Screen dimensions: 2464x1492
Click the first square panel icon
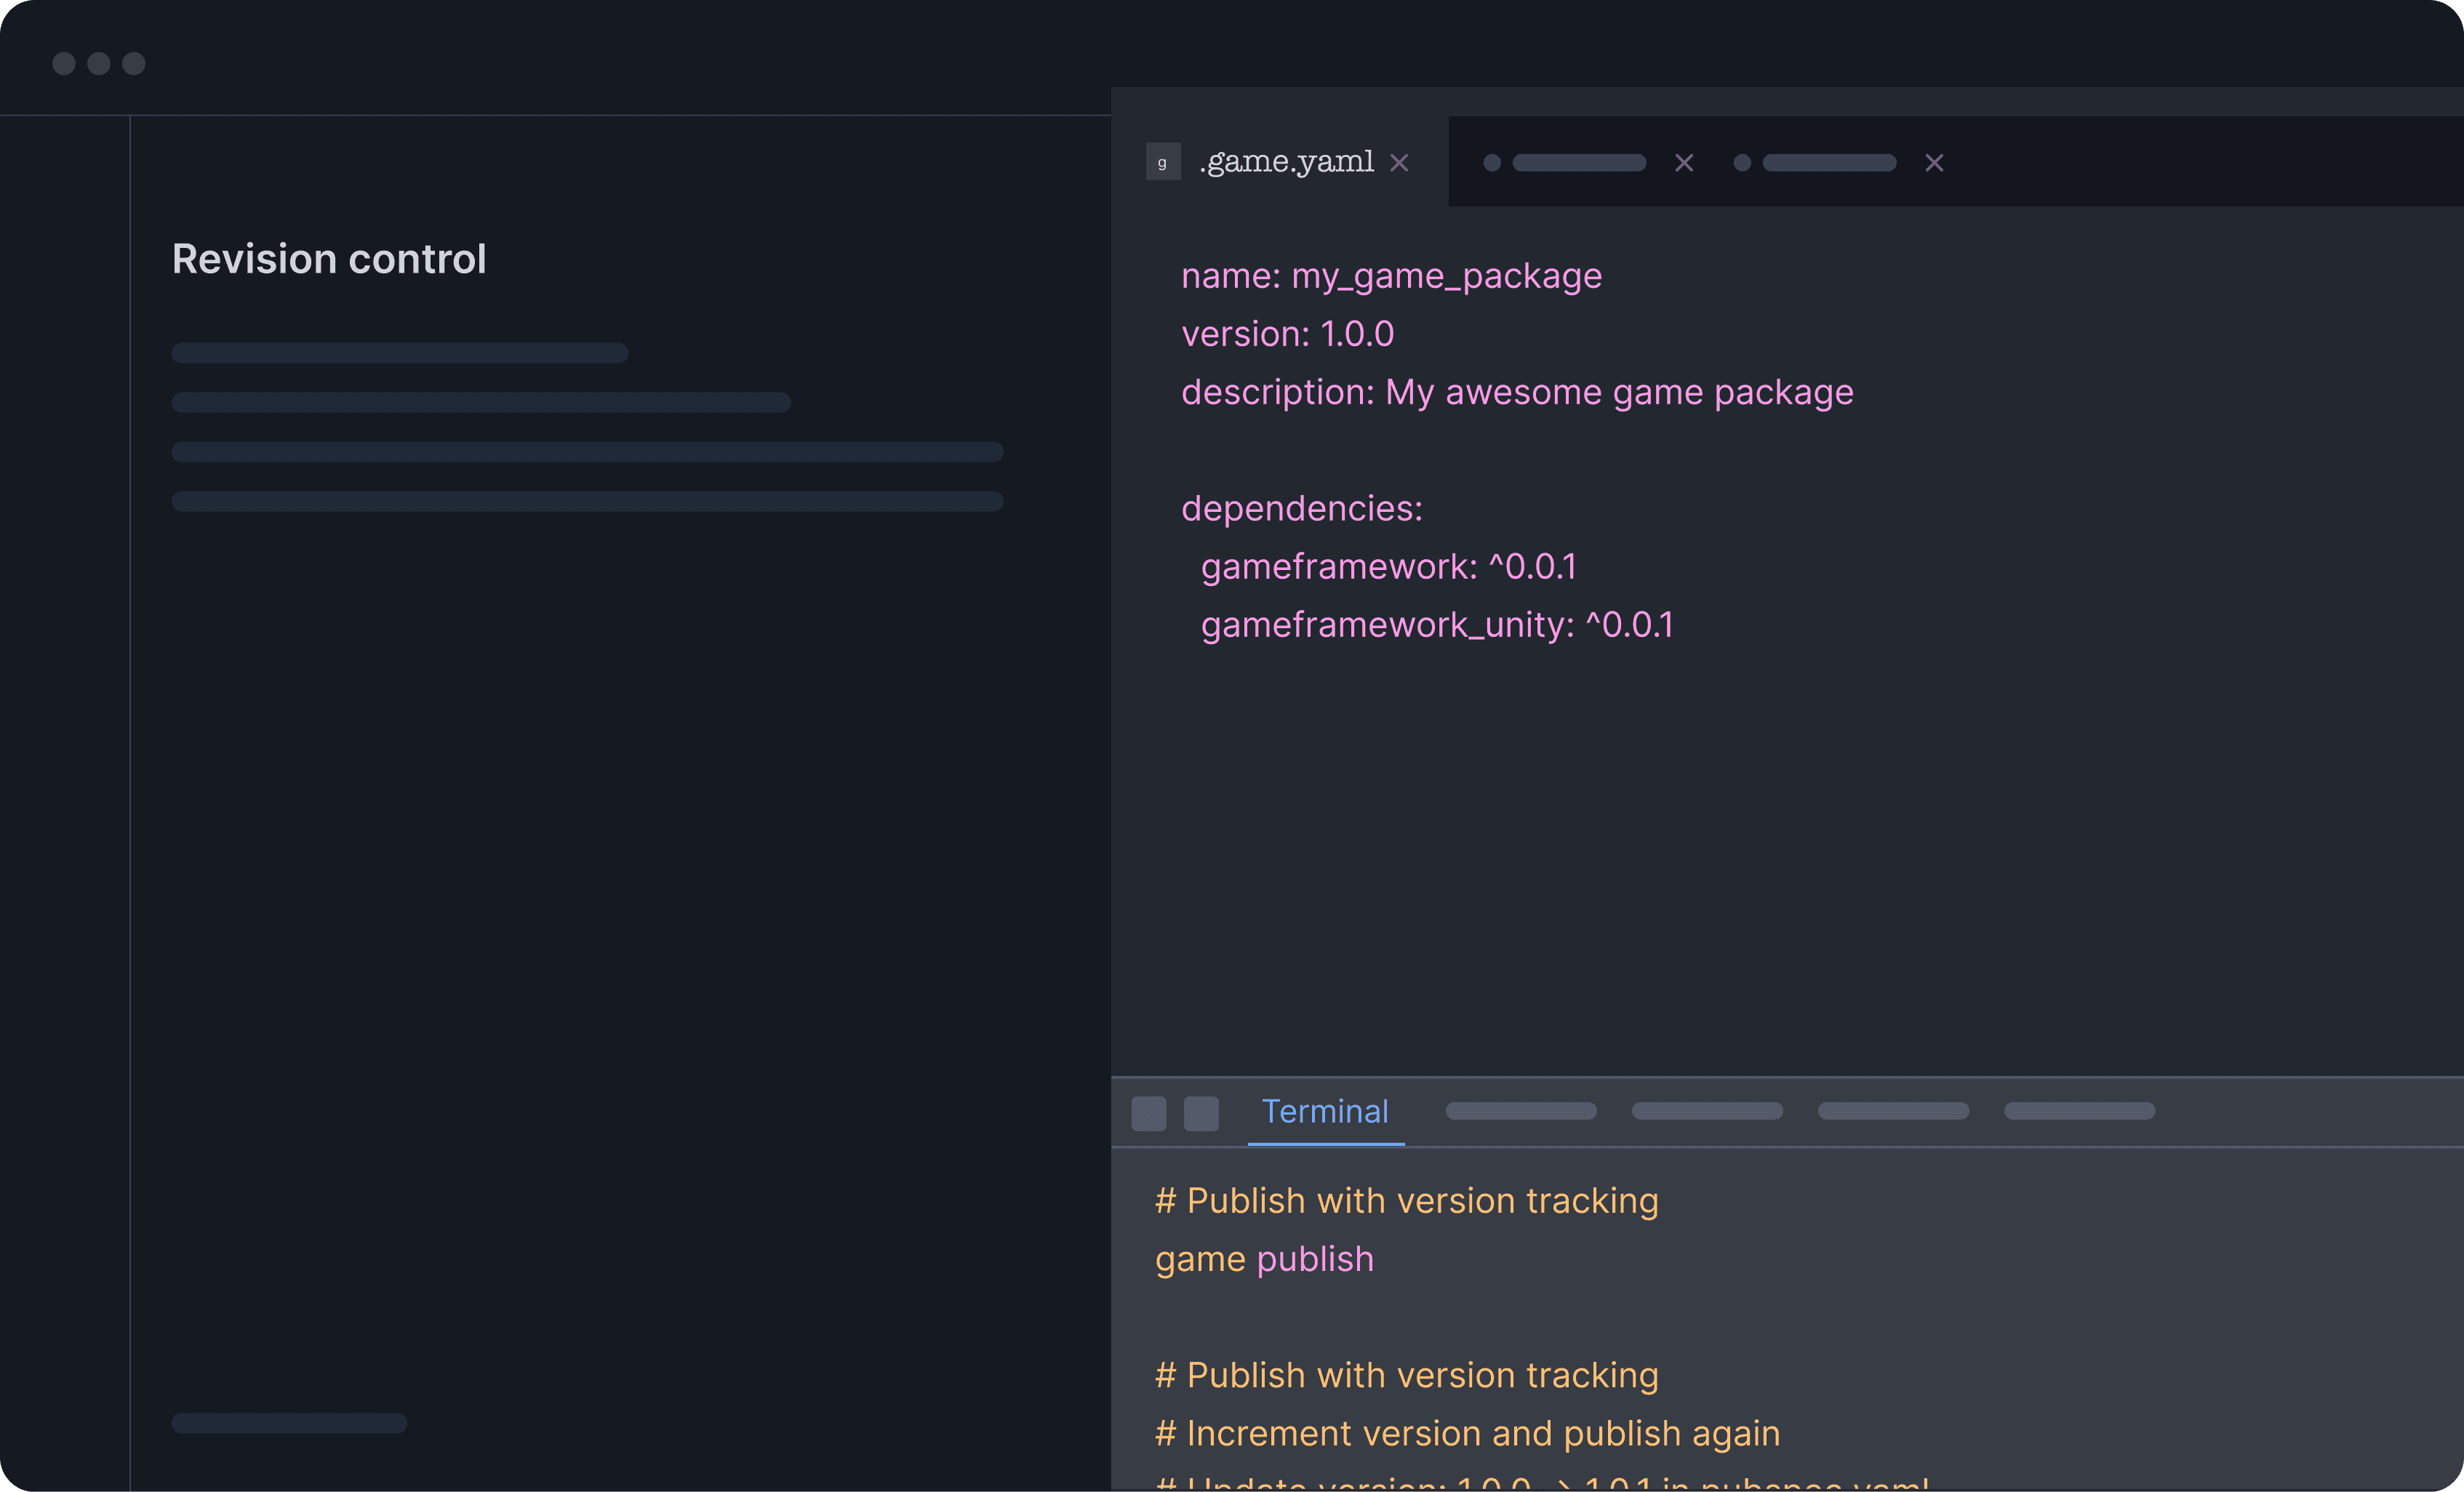(x=1148, y=1113)
